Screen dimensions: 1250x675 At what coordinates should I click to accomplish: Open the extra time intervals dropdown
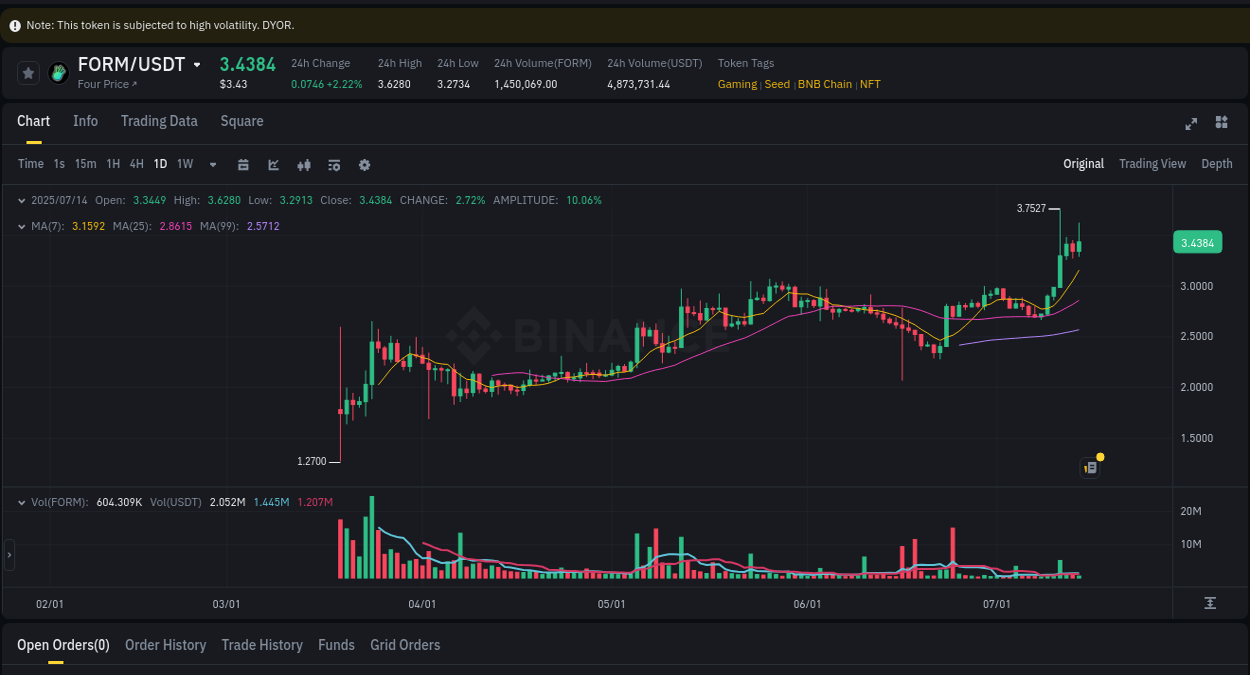(212, 164)
